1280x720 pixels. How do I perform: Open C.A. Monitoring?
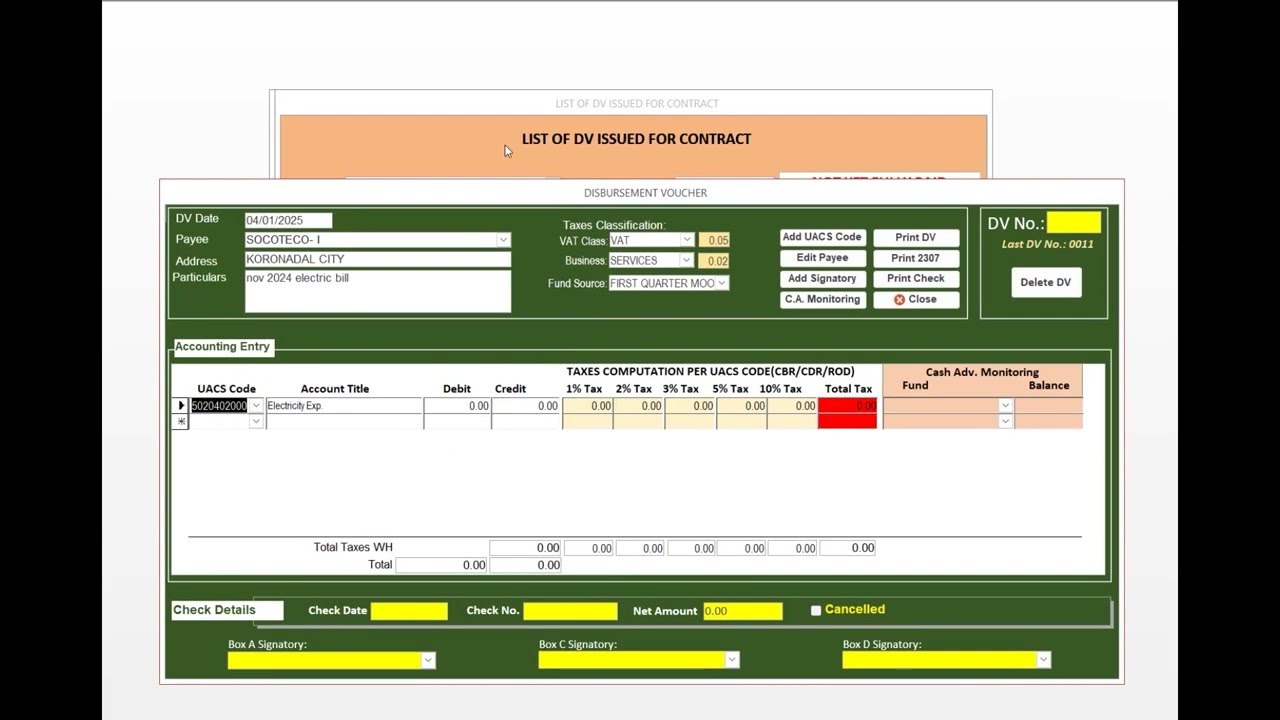(x=822, y=300)
